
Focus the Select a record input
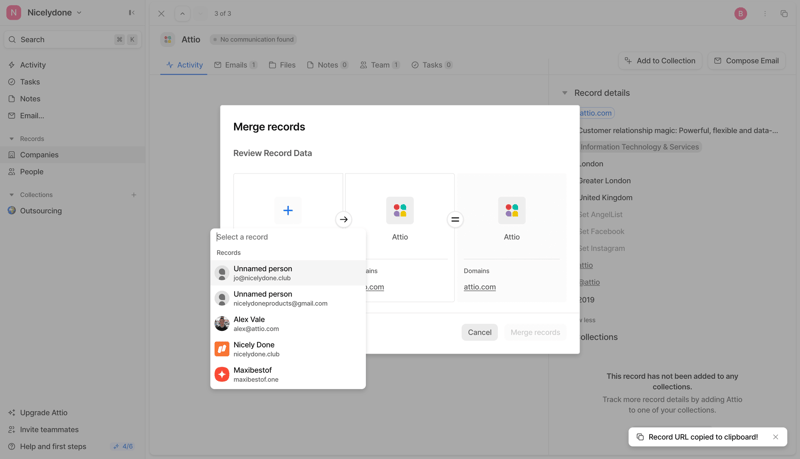point(288,237)
